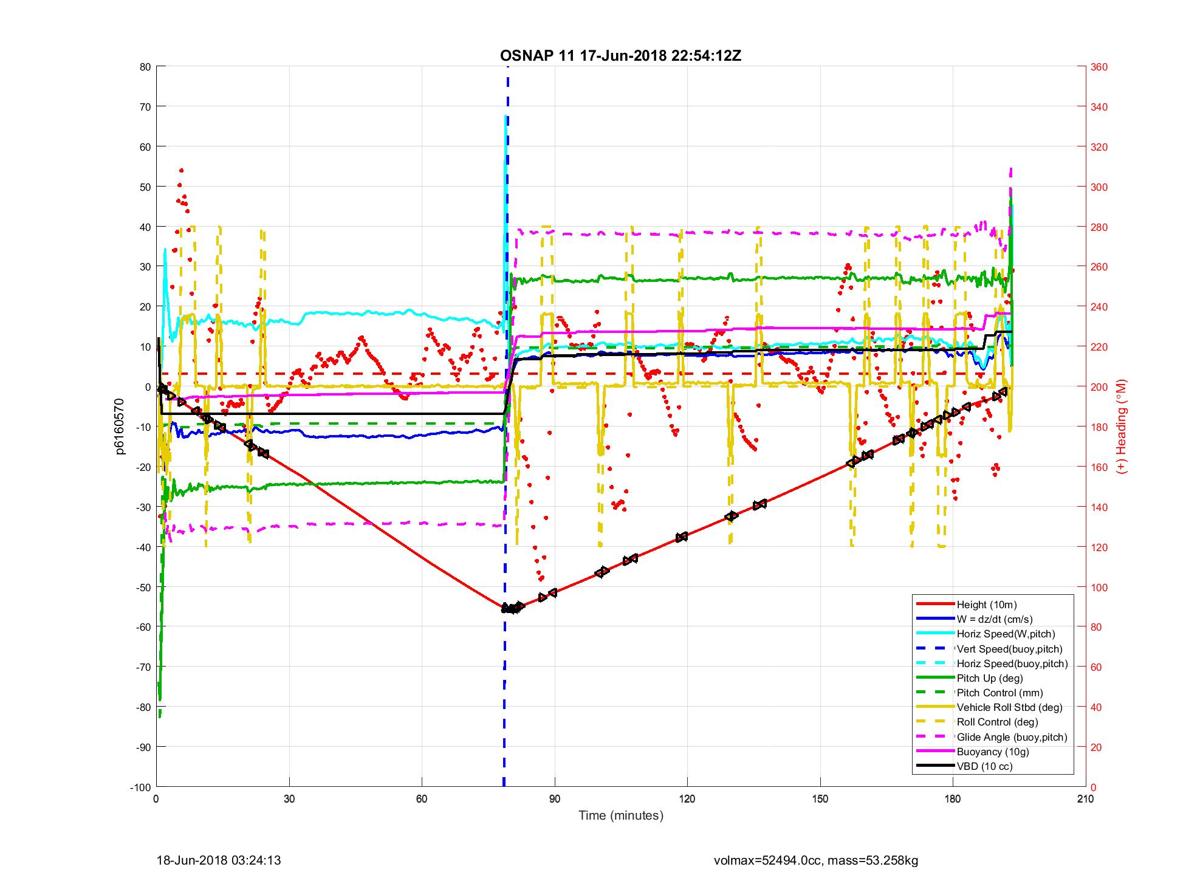Viewport: 1200px width, 885px height.
Task: Click the right axis tick label '360'
Action: [1100, 67]
